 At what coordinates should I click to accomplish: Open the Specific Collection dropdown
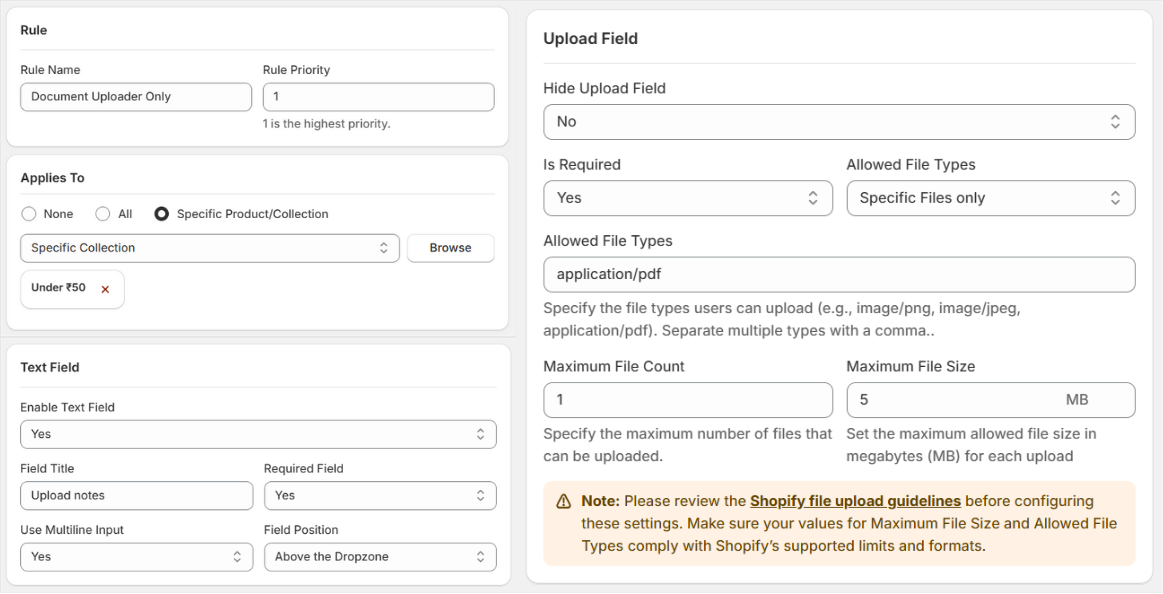(209, 248)
